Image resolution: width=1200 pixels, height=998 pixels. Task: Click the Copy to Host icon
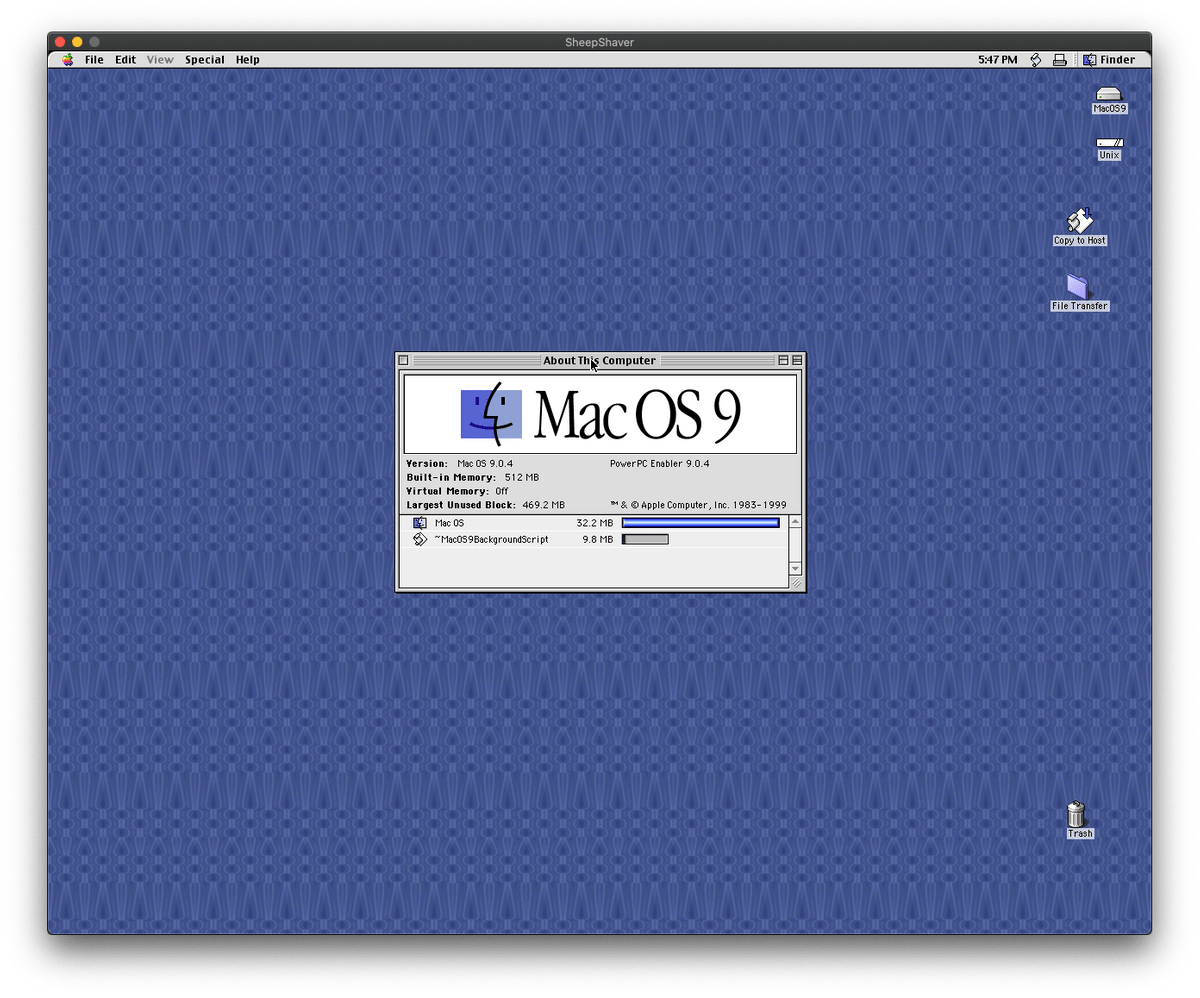coord(1079,220)
